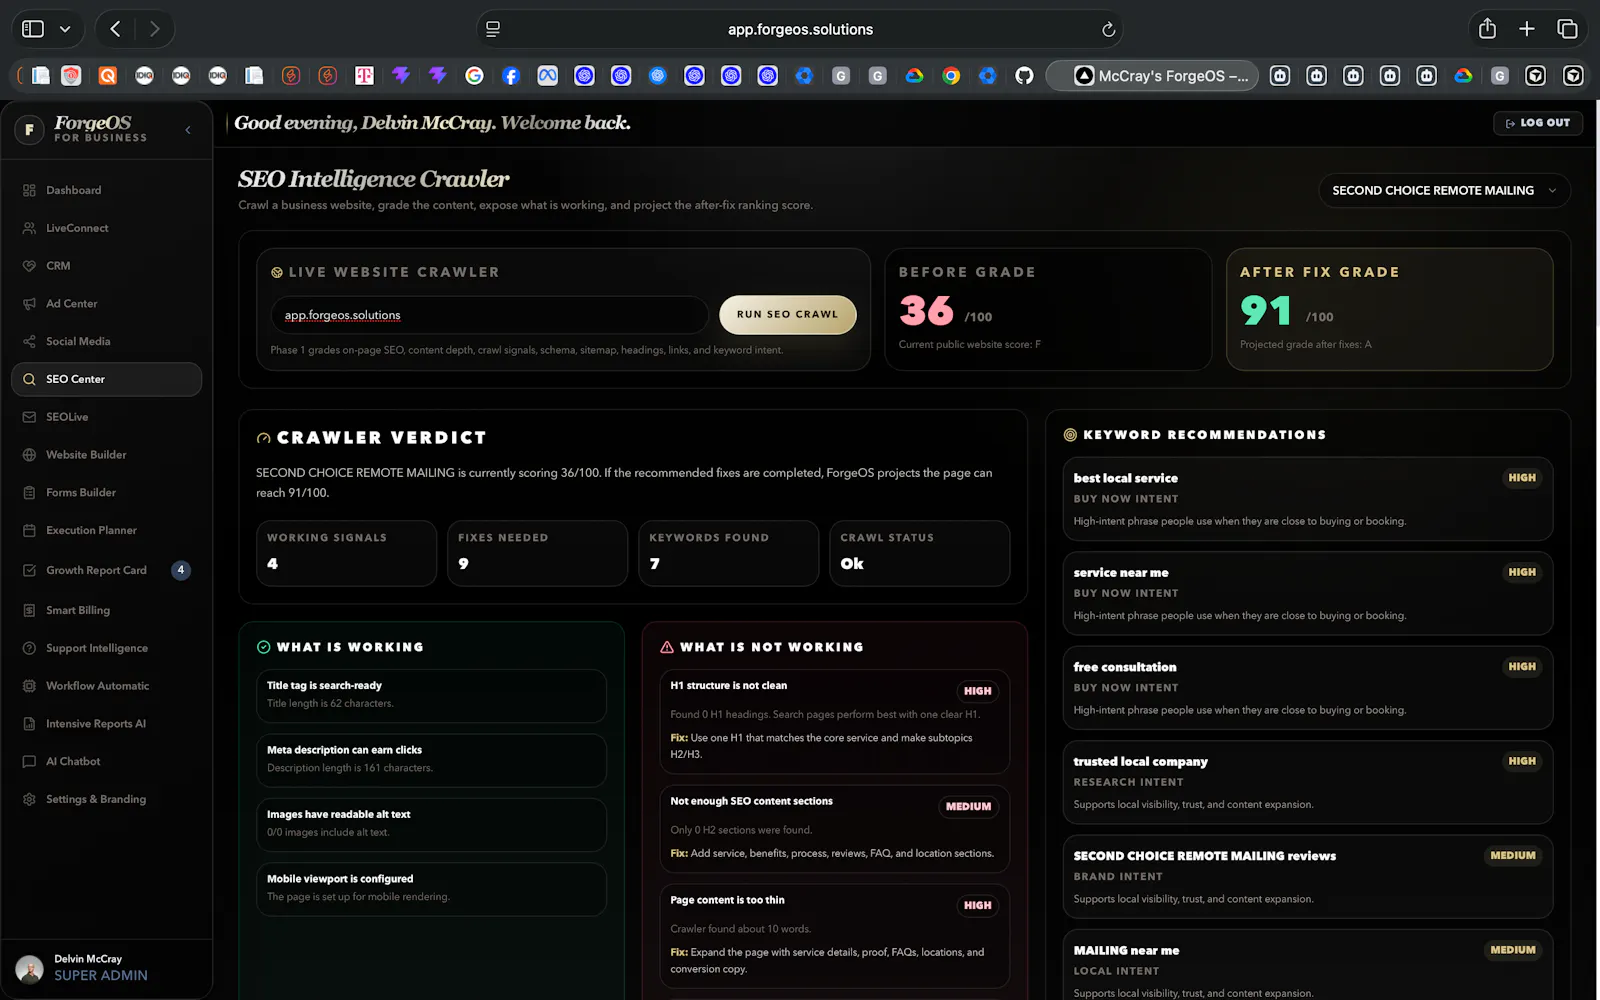Viewport: 1600px width, 1000px height.
Task: Open Ad Center megaphone icon
Action: tap(29, 304)
